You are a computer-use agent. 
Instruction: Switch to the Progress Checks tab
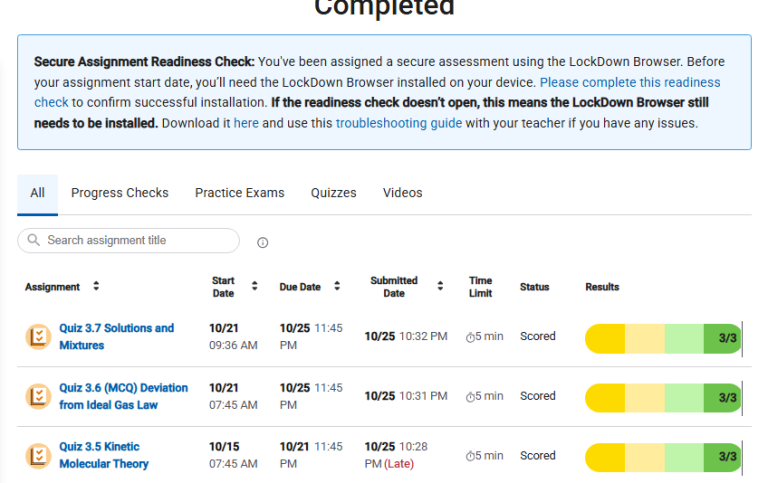pos(120,193)
